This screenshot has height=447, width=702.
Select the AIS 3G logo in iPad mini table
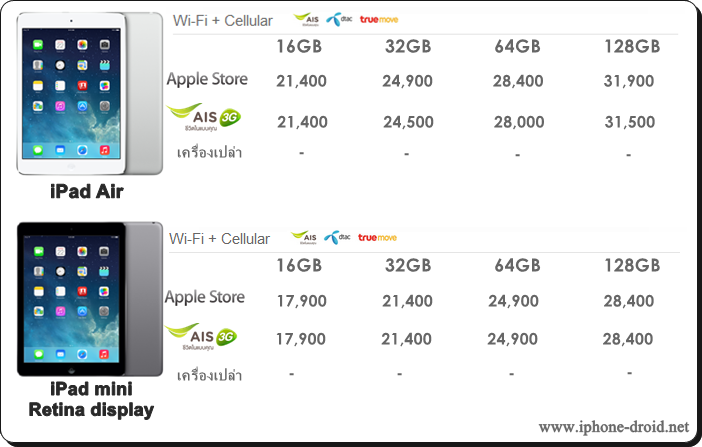tap(201, 336)
